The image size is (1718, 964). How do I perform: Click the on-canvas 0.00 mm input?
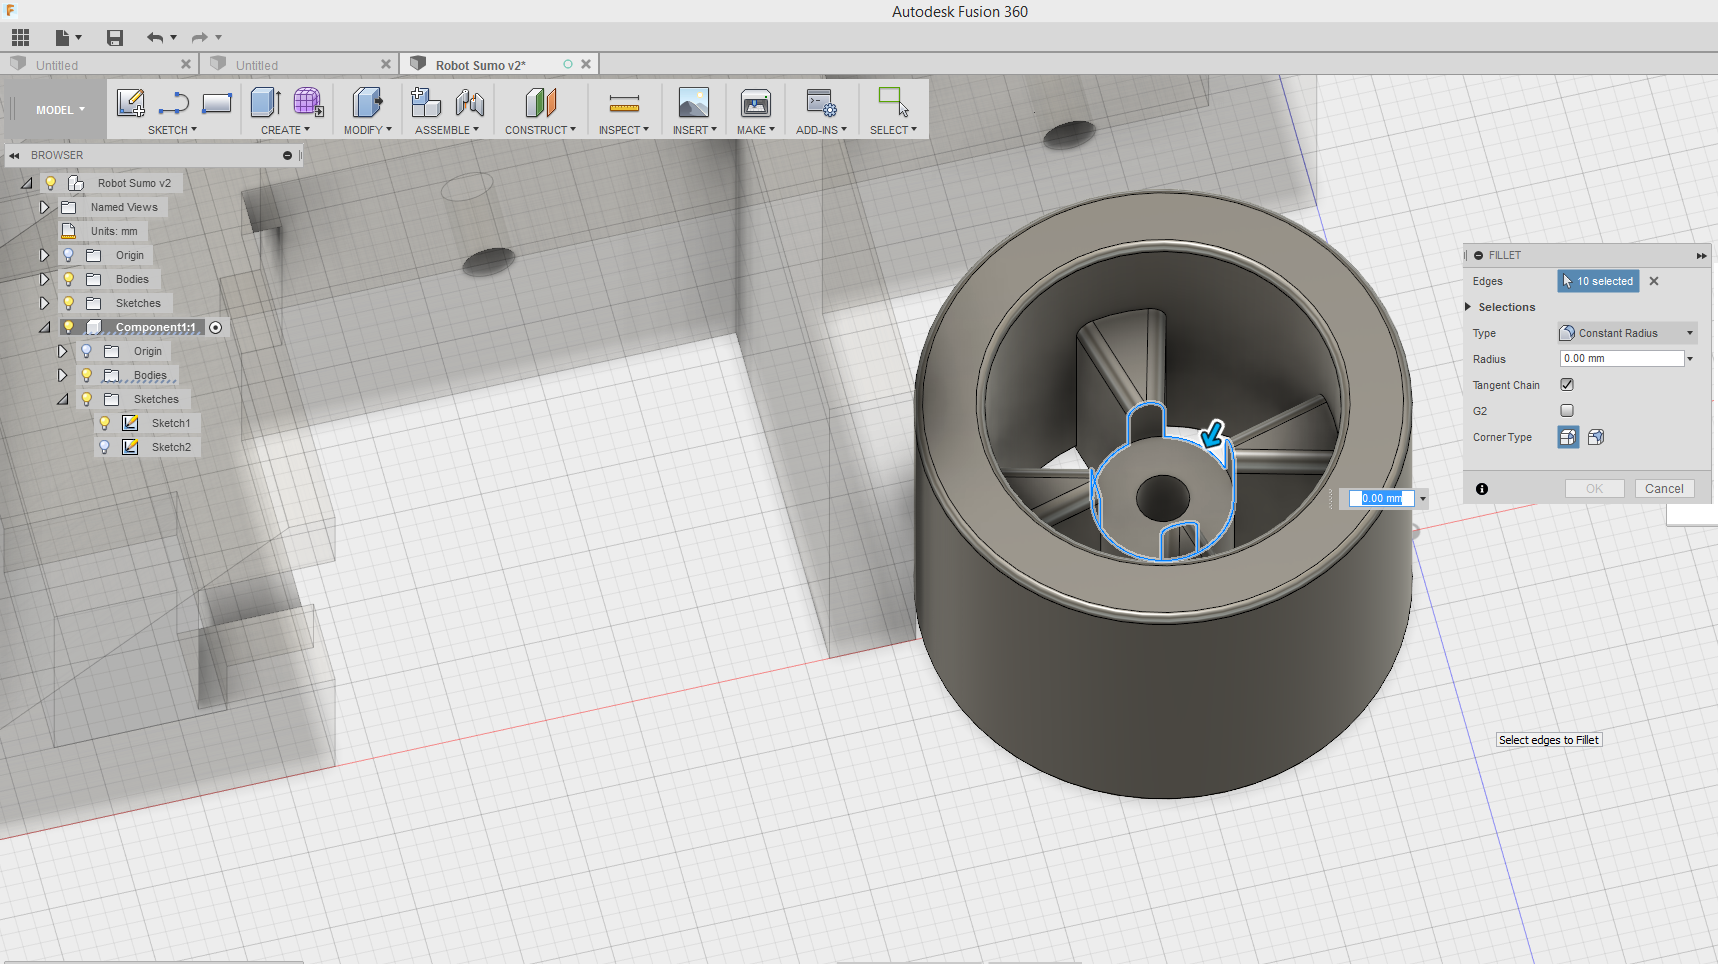point(1381,498)
